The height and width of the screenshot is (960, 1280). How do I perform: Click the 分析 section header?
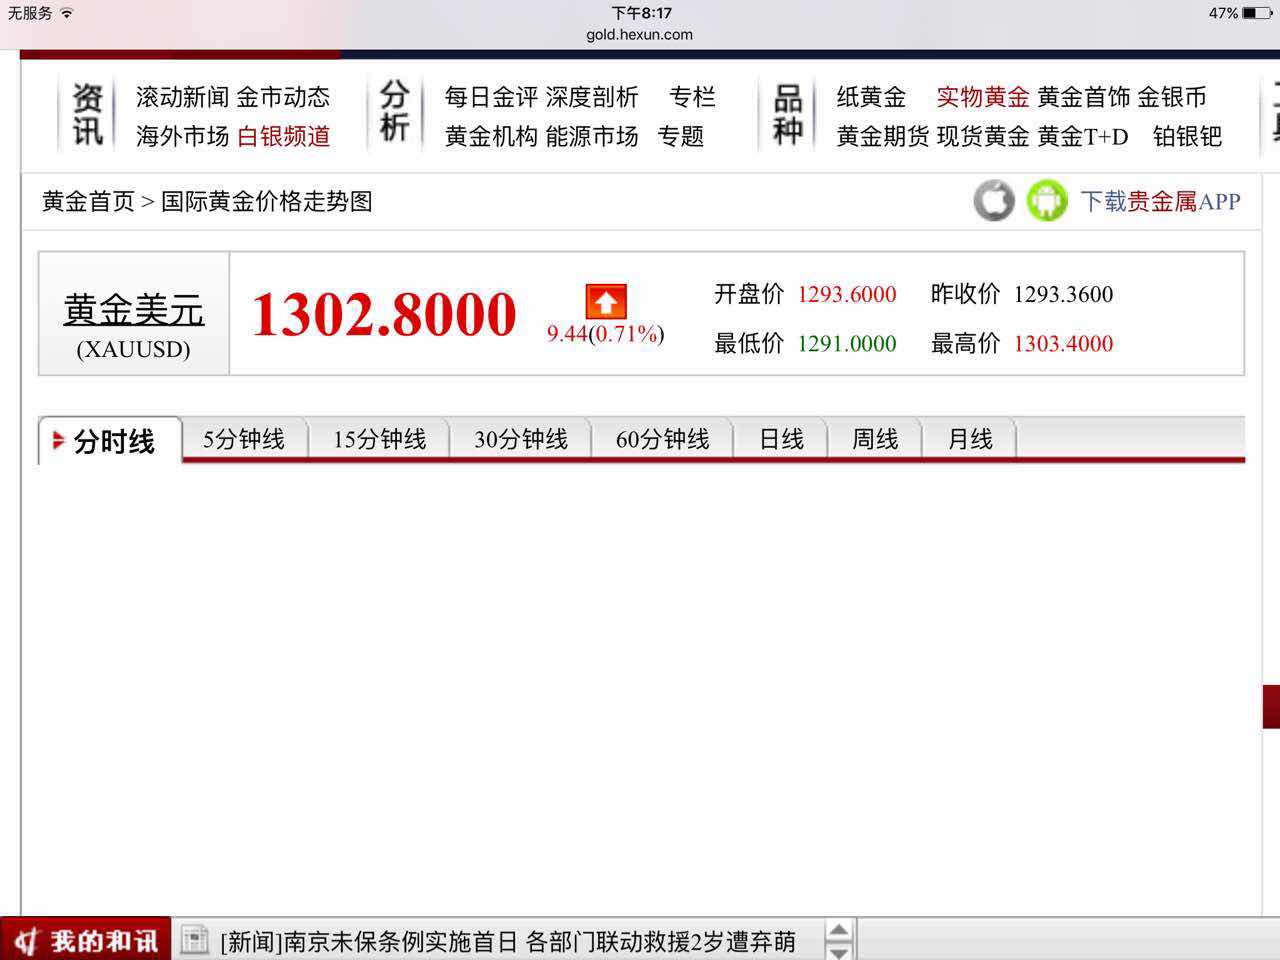394,111
